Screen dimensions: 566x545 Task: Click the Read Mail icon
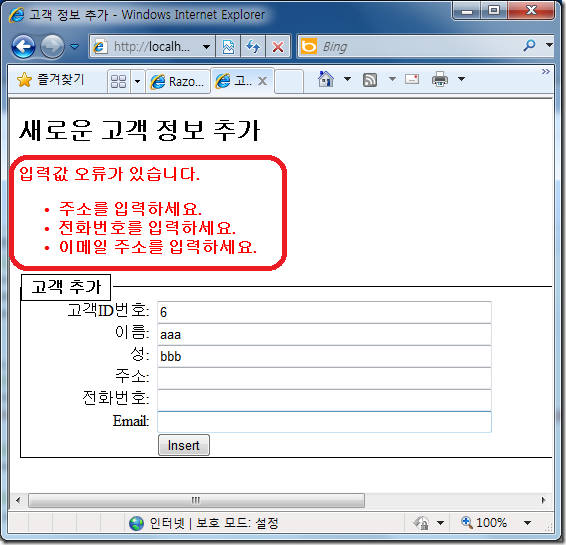tap(412, 79)
